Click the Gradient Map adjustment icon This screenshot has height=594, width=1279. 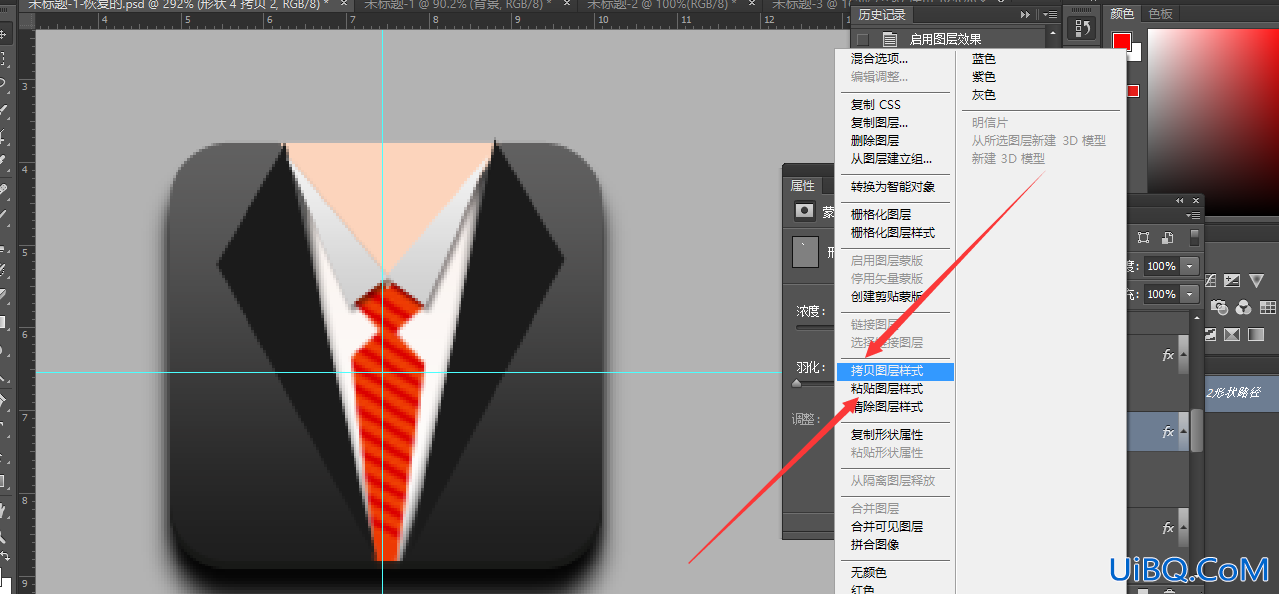click(1258, 334)
